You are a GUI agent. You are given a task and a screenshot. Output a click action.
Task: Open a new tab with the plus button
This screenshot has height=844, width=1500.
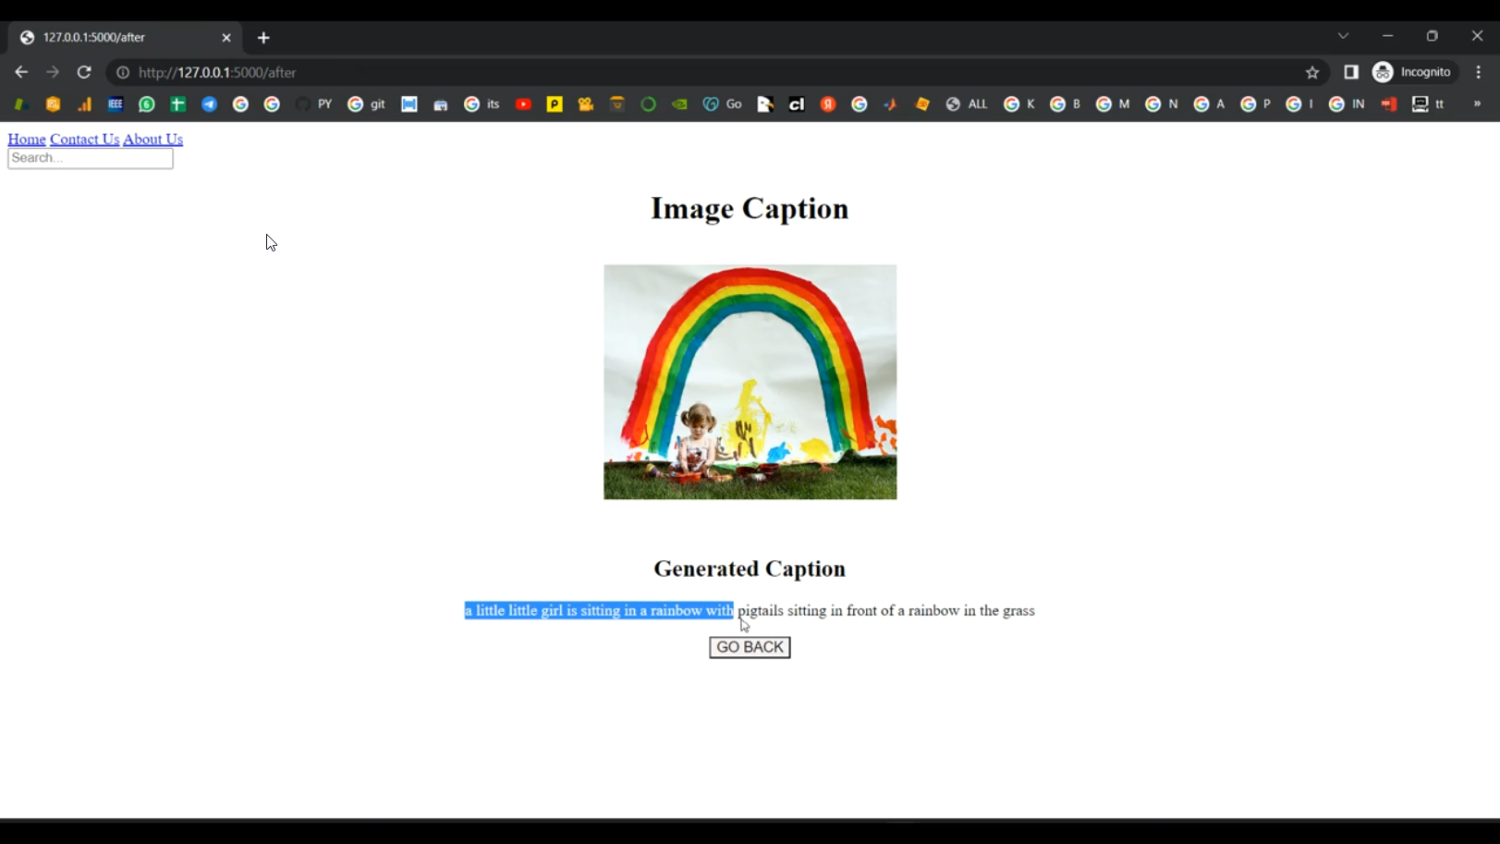[264, 38]
